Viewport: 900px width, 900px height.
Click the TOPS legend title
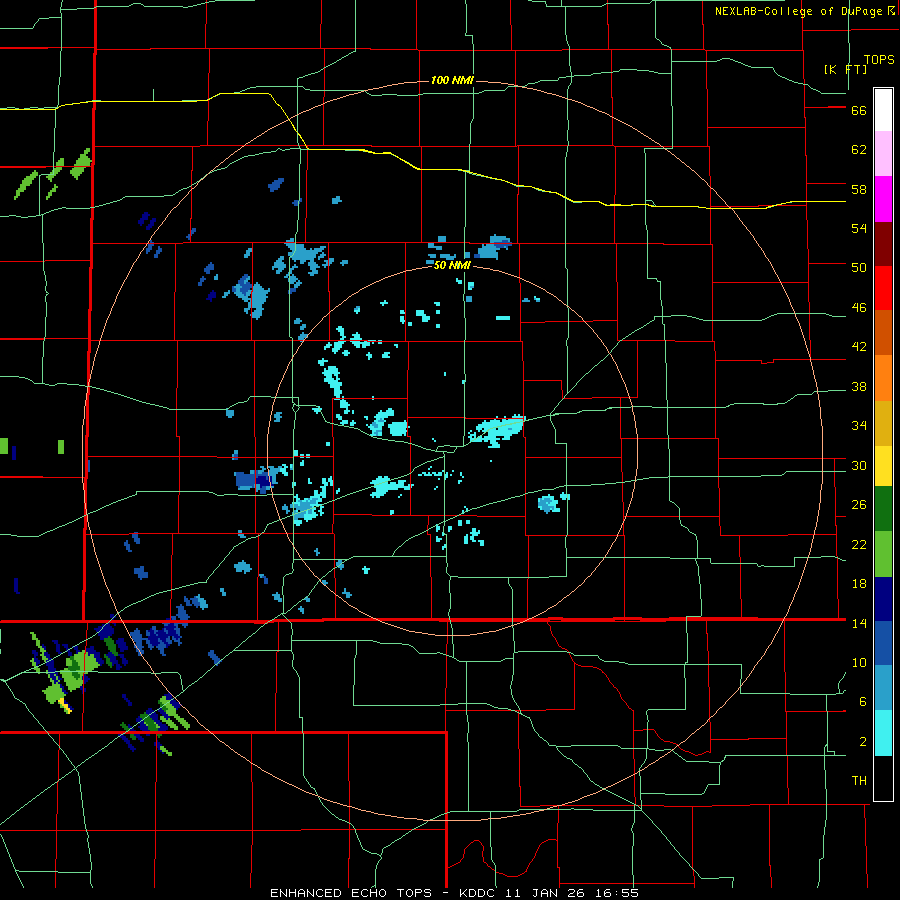879,59
